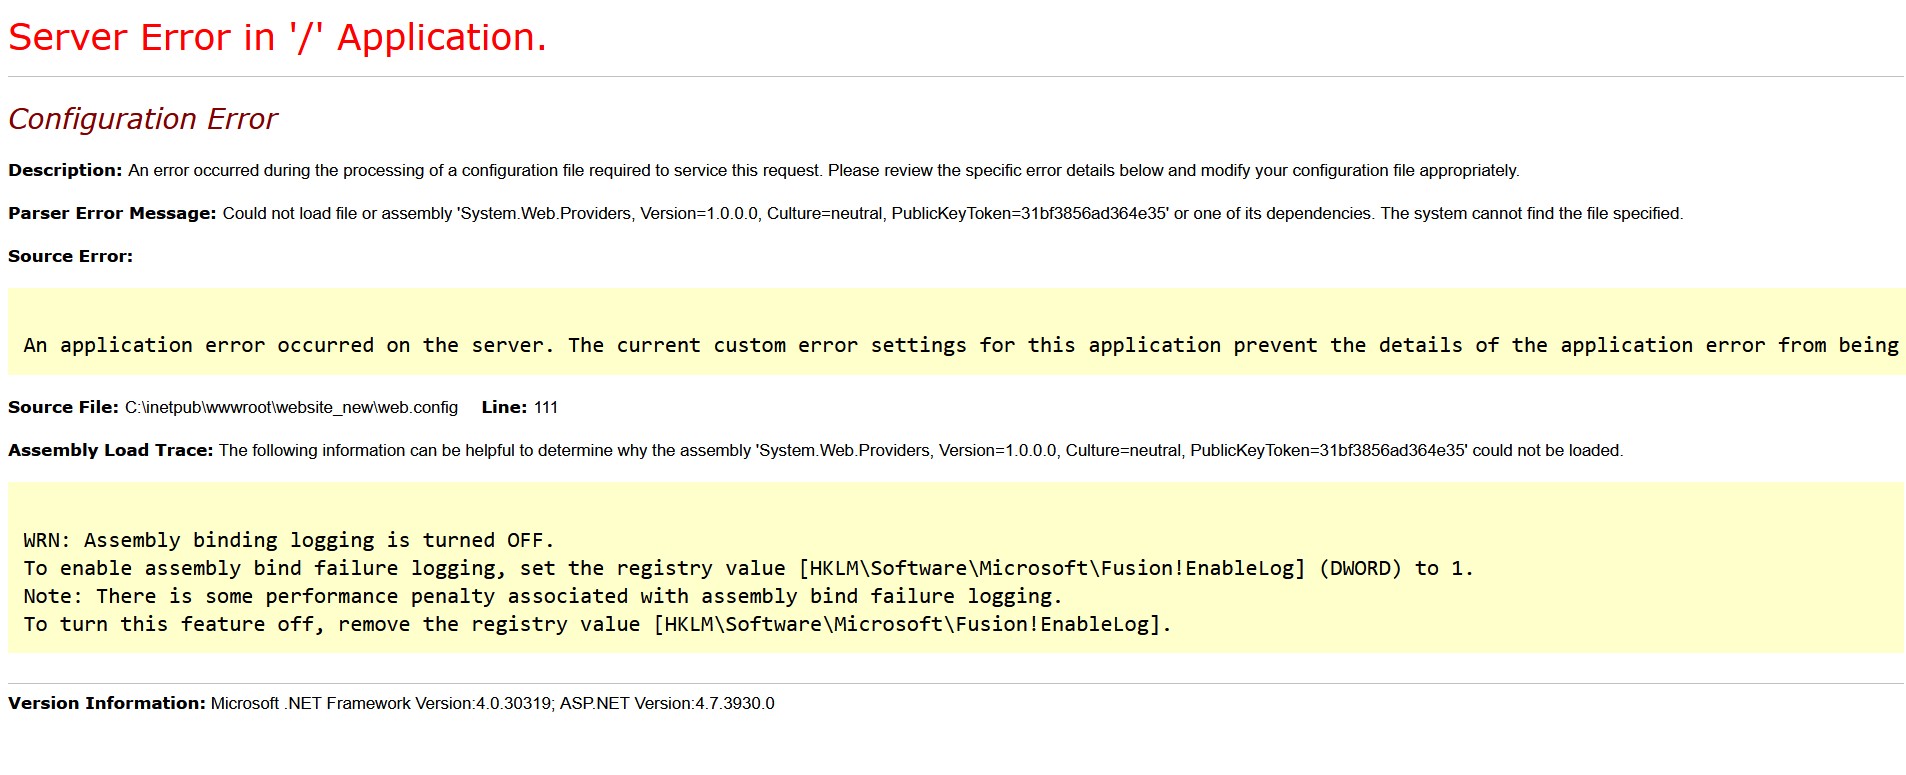The height and width of the screenshot is (775, 1906).
Task: Click the 'Description:' bold label
Action: point(65,171)
